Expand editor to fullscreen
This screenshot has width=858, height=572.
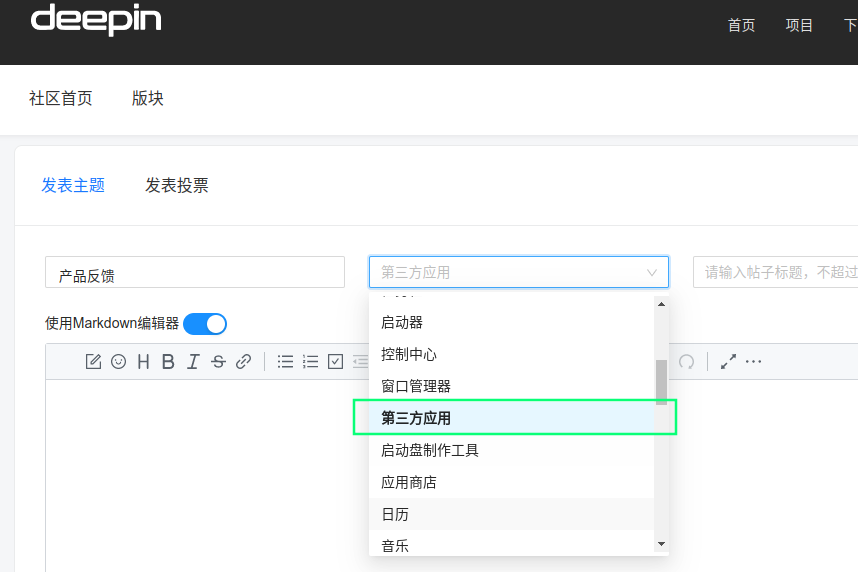(x=728, y=361)
